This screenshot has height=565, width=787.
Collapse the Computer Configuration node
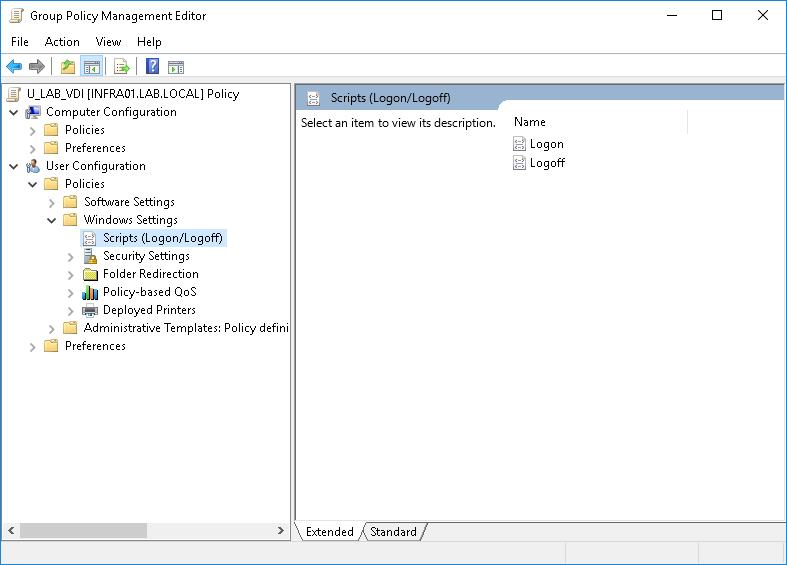tap(14, 112)
